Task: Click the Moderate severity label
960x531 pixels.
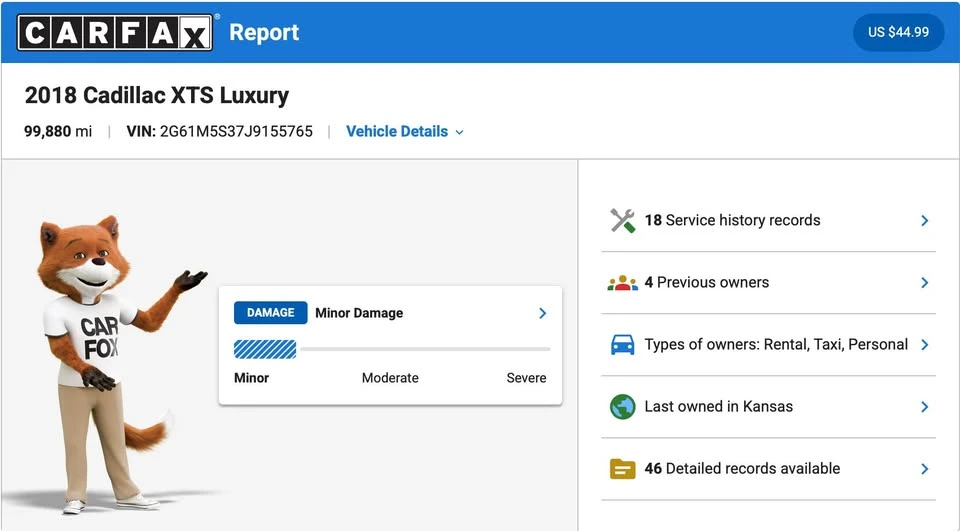Action: 390,378
